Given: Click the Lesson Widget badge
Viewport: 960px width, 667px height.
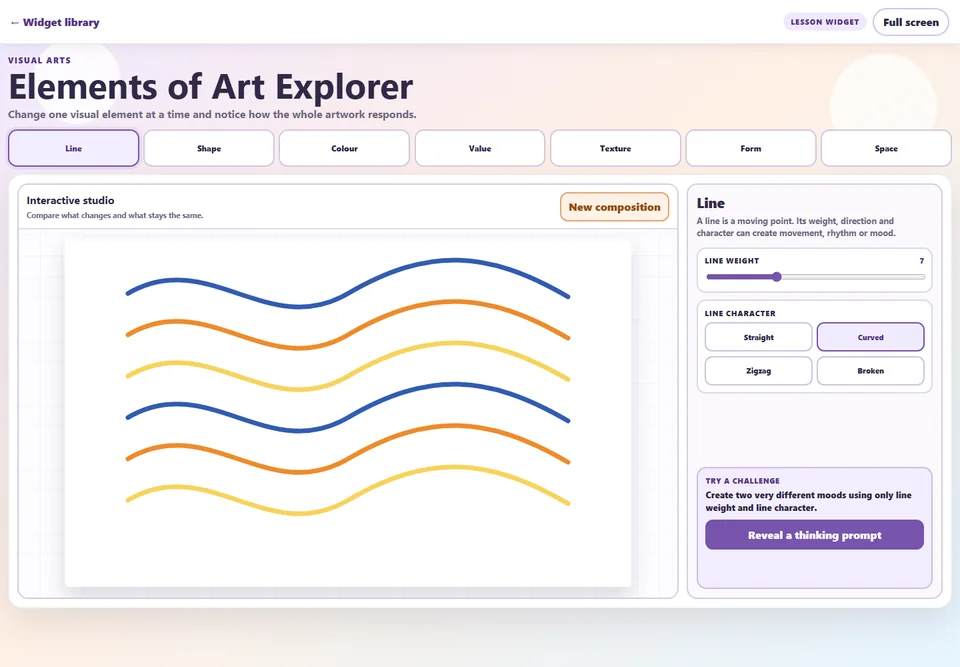Looking at the screenshot, I should point(824,22).
